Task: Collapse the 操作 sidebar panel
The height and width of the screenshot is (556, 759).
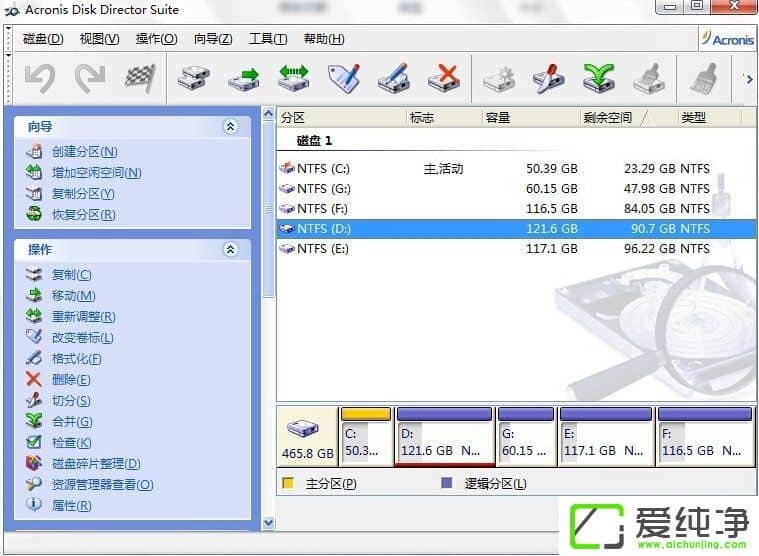Action: click(230, 250)
